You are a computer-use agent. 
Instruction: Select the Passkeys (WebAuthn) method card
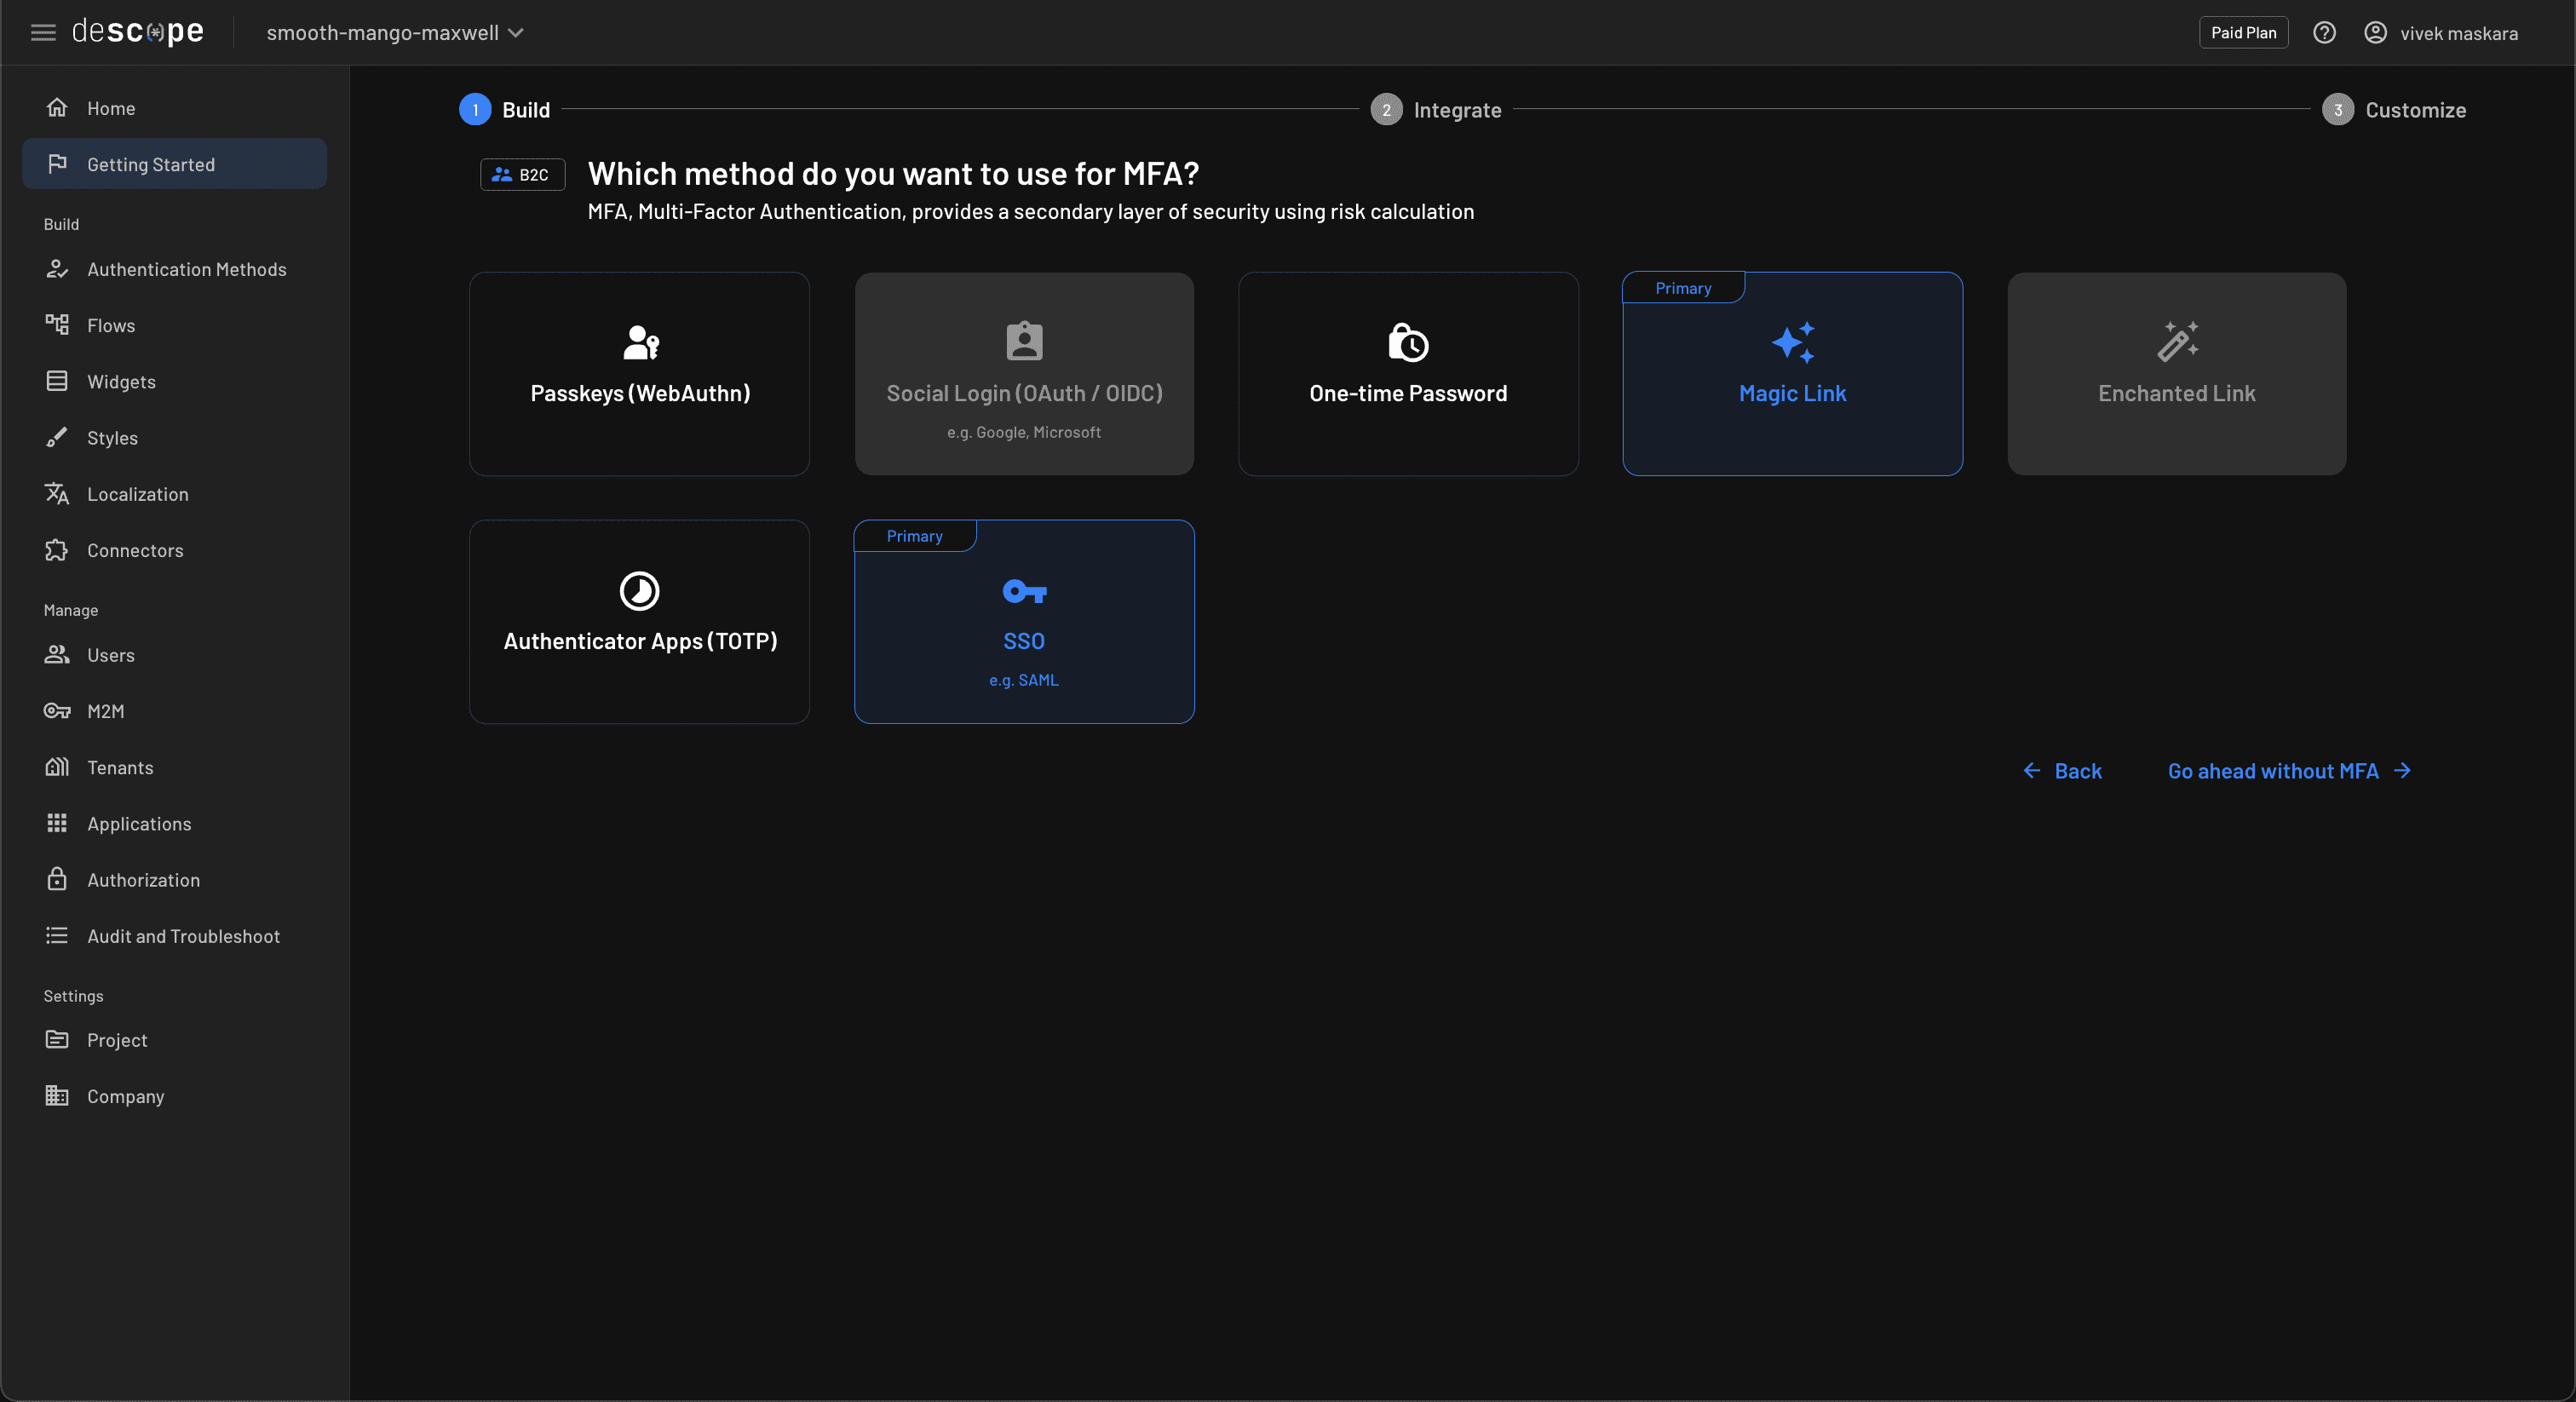[639, 374]
